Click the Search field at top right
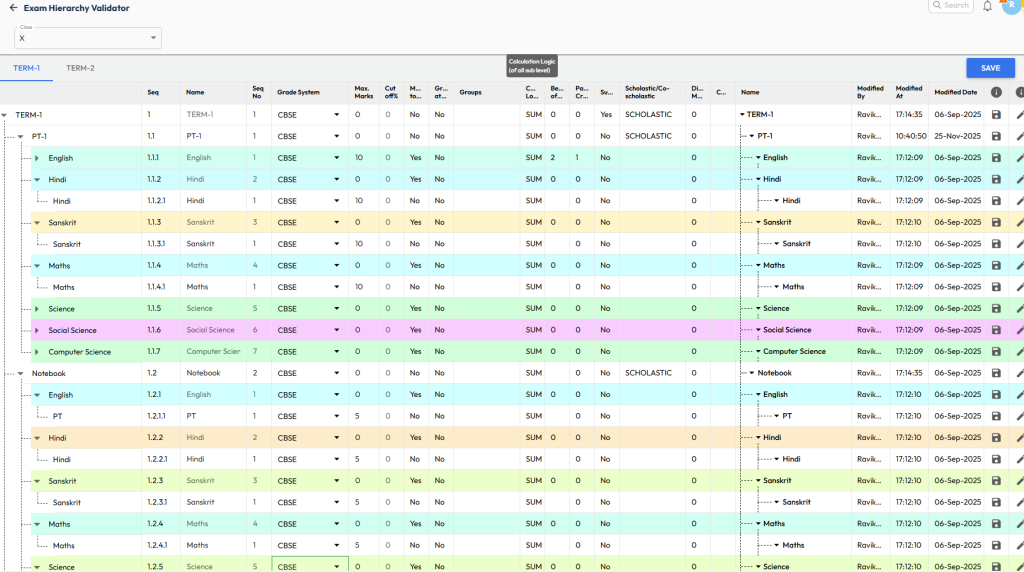1024x572 pixels. coord(950,6)
